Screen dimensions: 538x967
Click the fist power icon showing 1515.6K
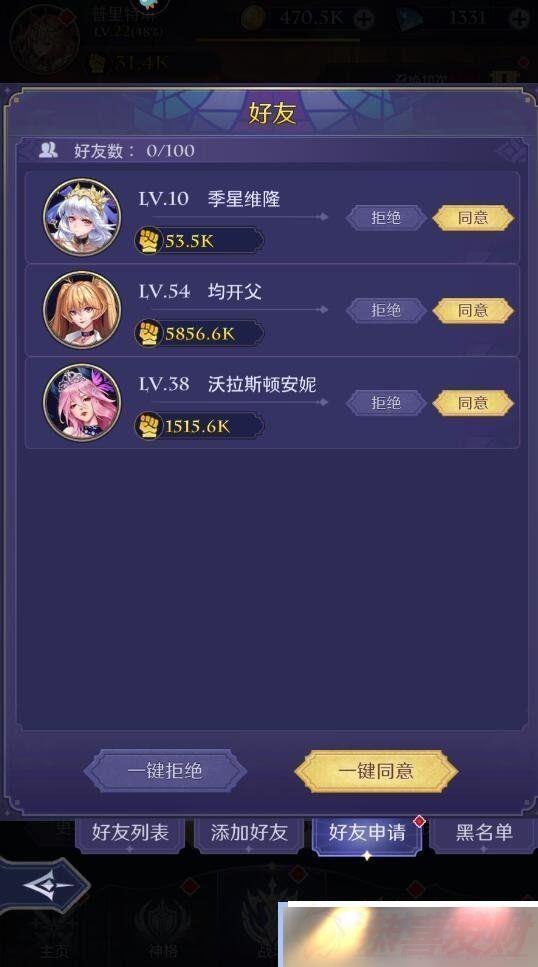(x=149, y=426)
